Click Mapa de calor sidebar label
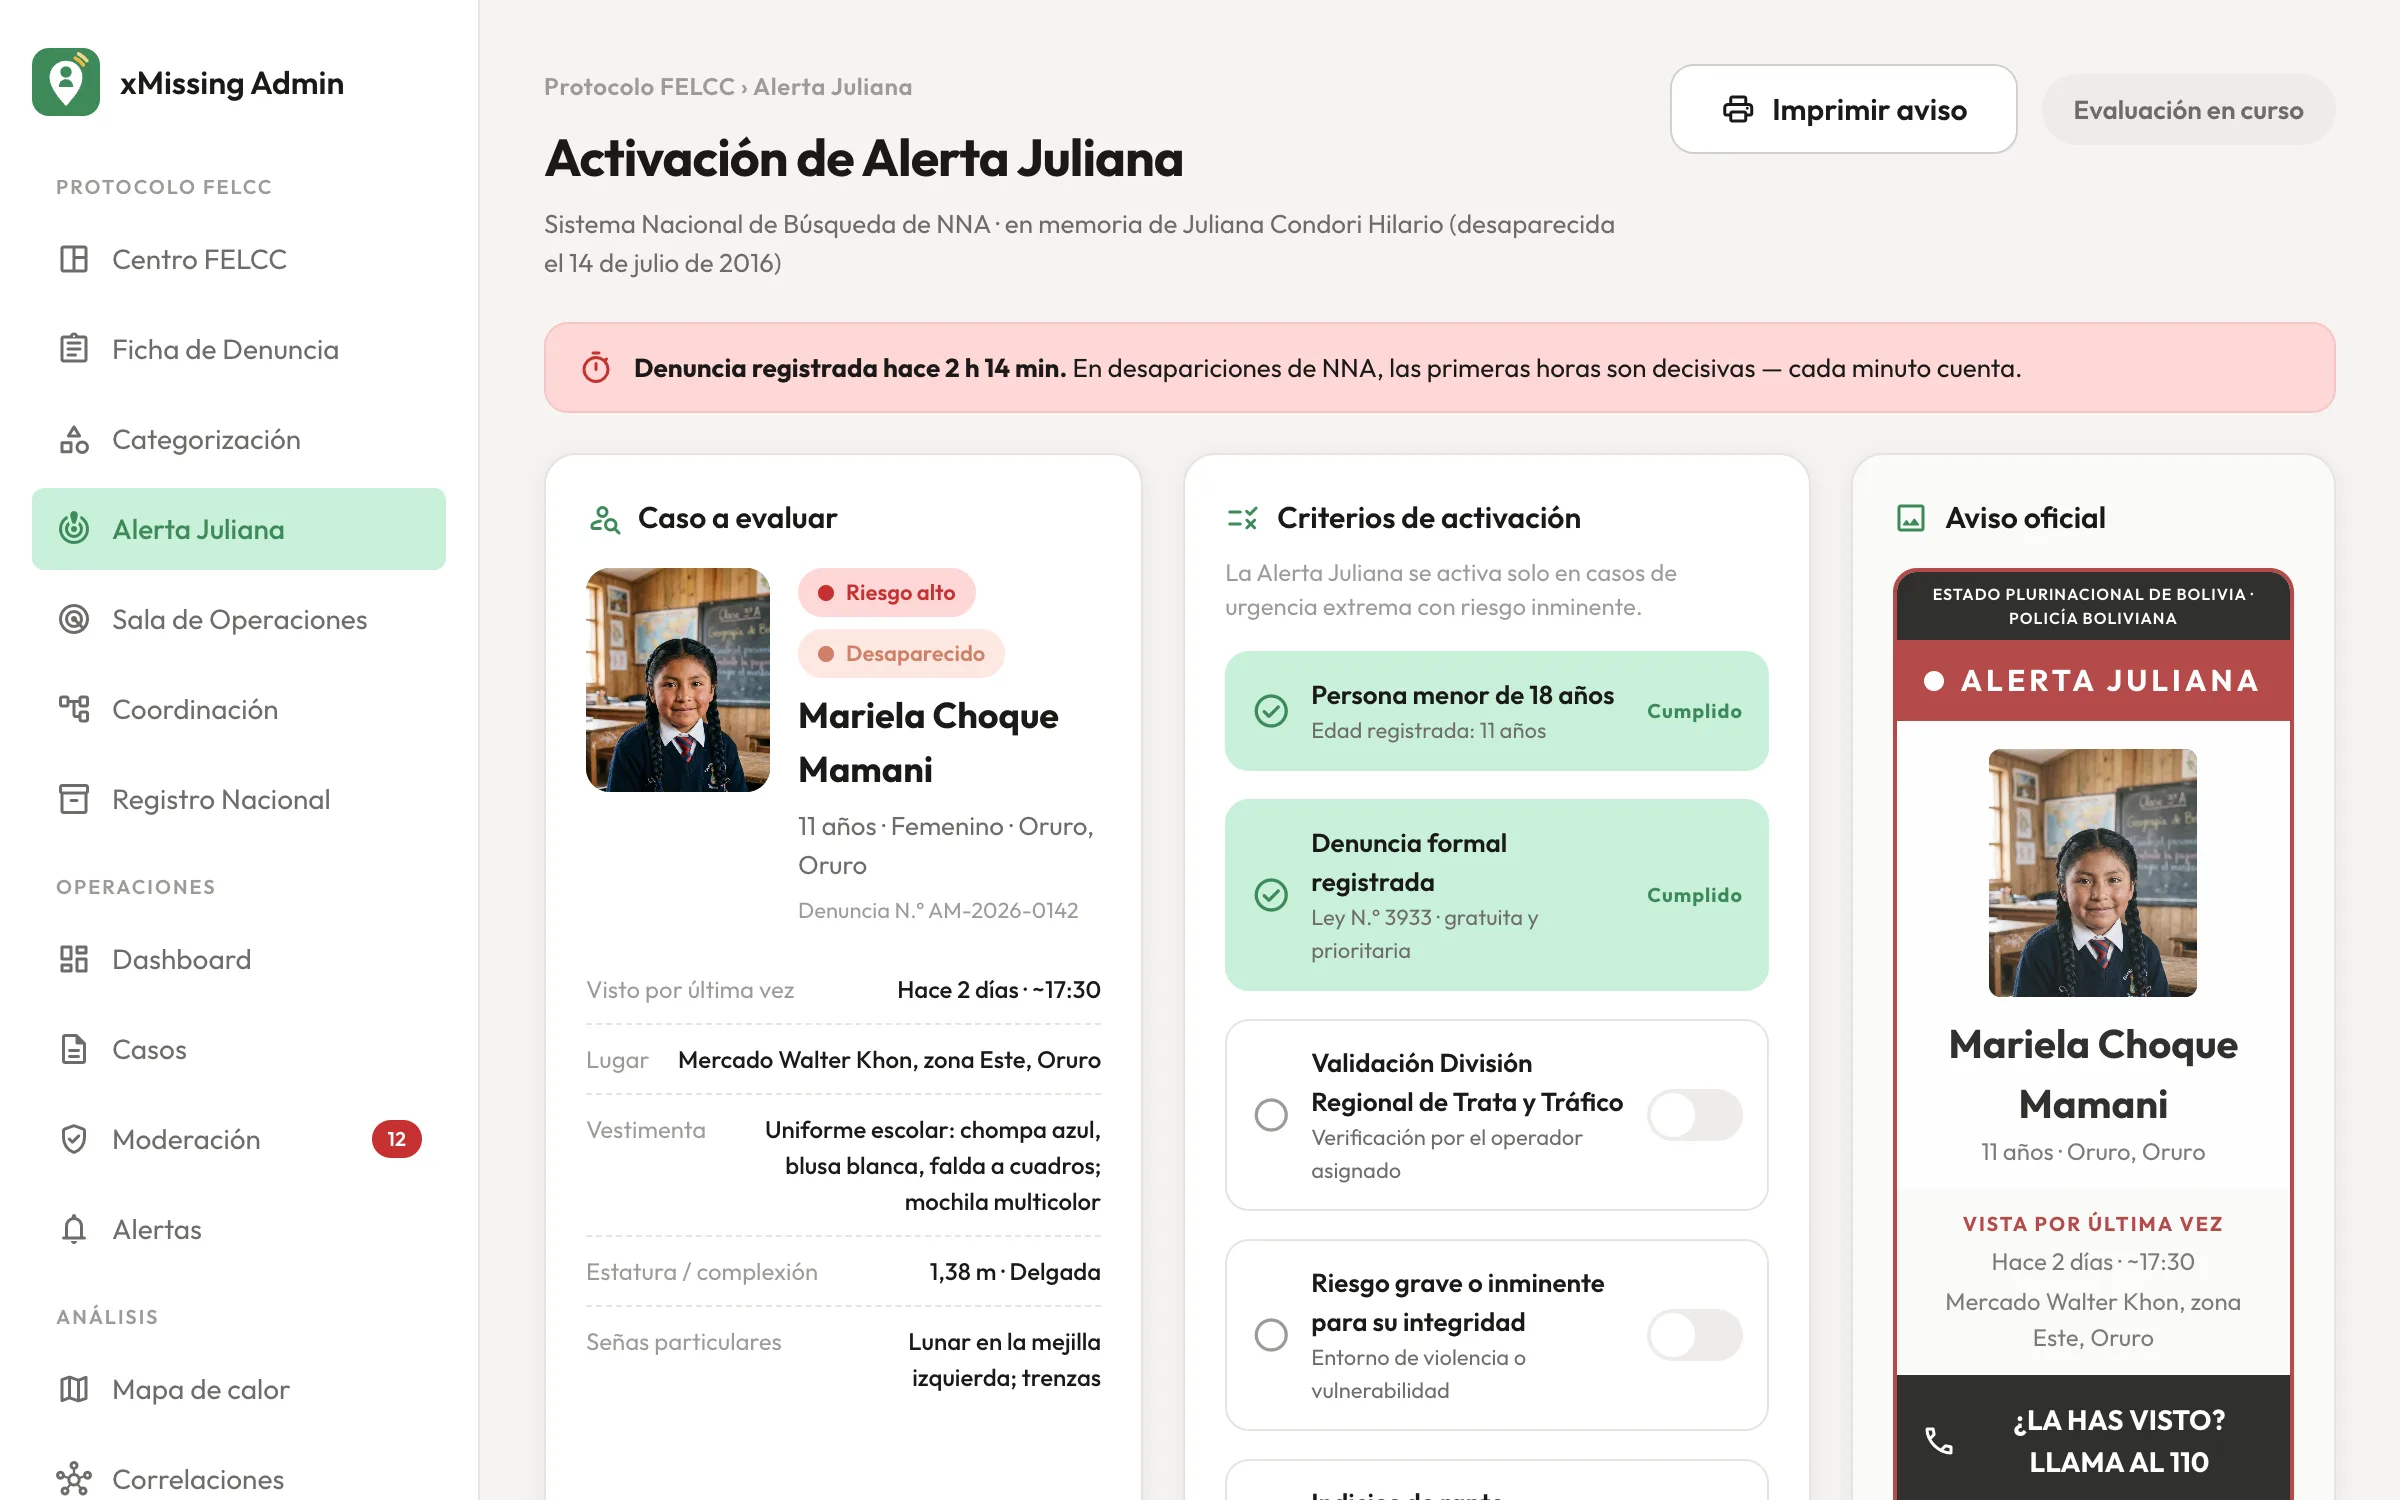This screenshot has height=1500, width=2400. click(200, 1389)
